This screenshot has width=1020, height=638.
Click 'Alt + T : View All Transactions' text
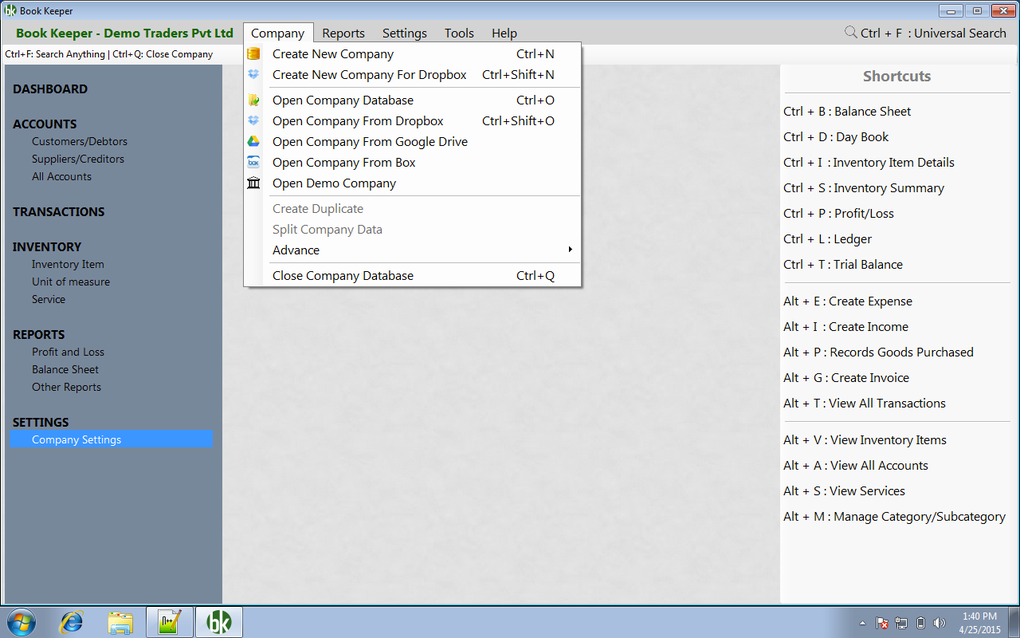pyautogui.click(x=865, y=403)
